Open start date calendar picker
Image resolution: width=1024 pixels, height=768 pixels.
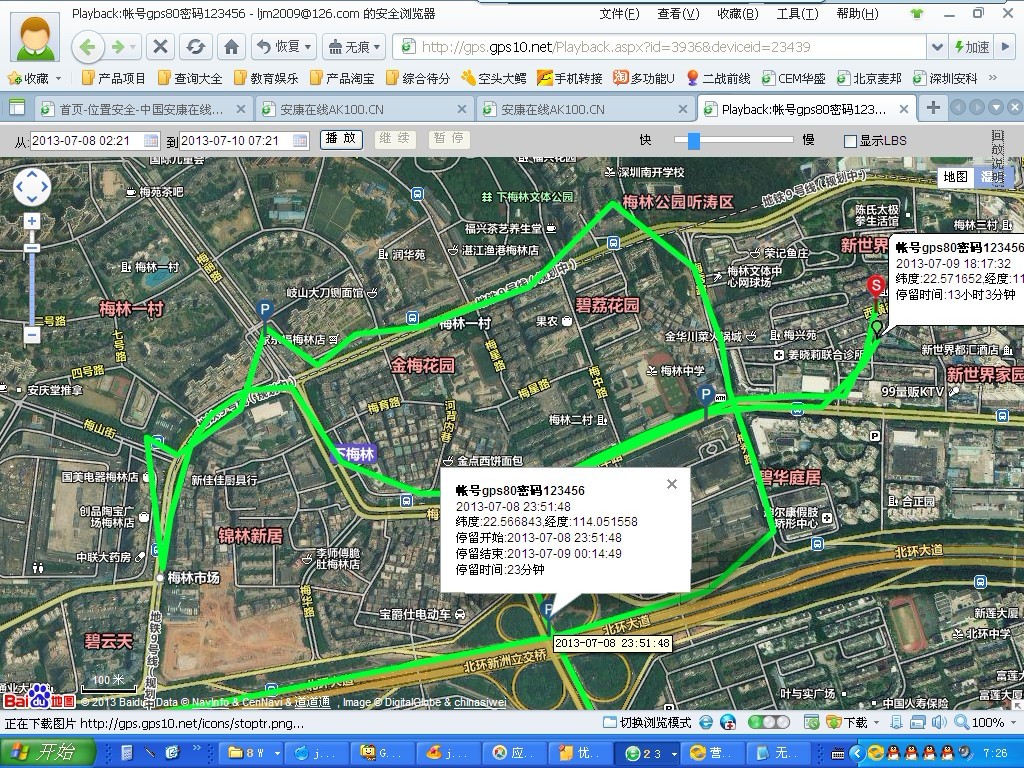pyautogui.click(x=151, y=141)
